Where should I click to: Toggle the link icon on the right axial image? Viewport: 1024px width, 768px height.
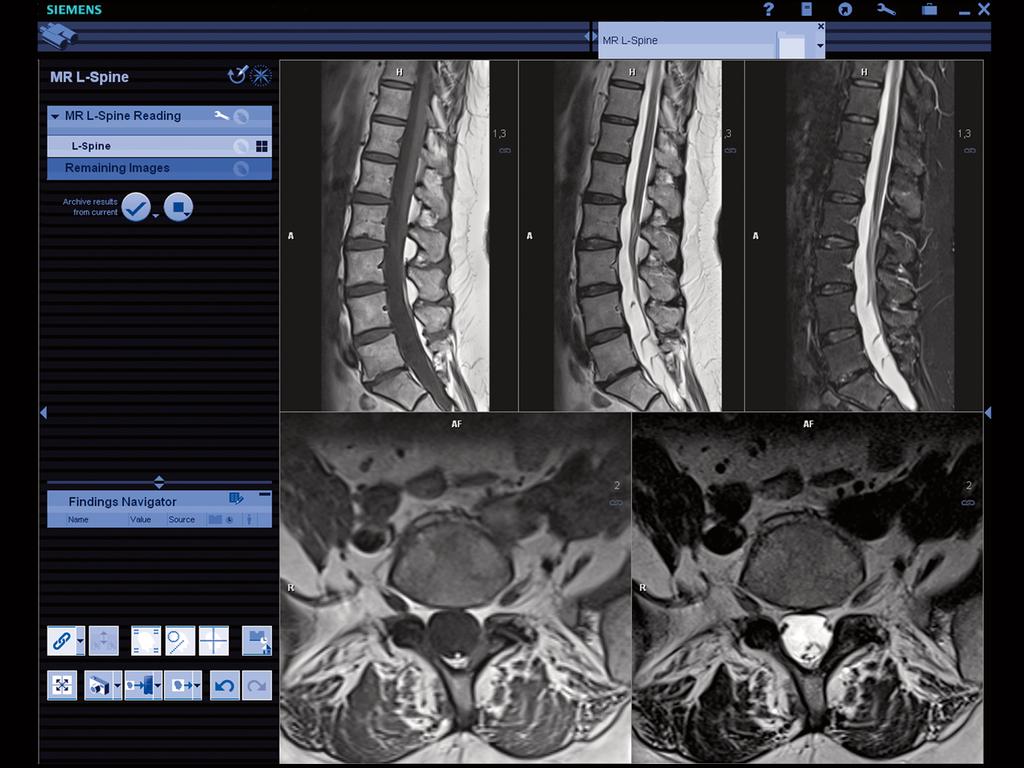click(x=967, y=503)
